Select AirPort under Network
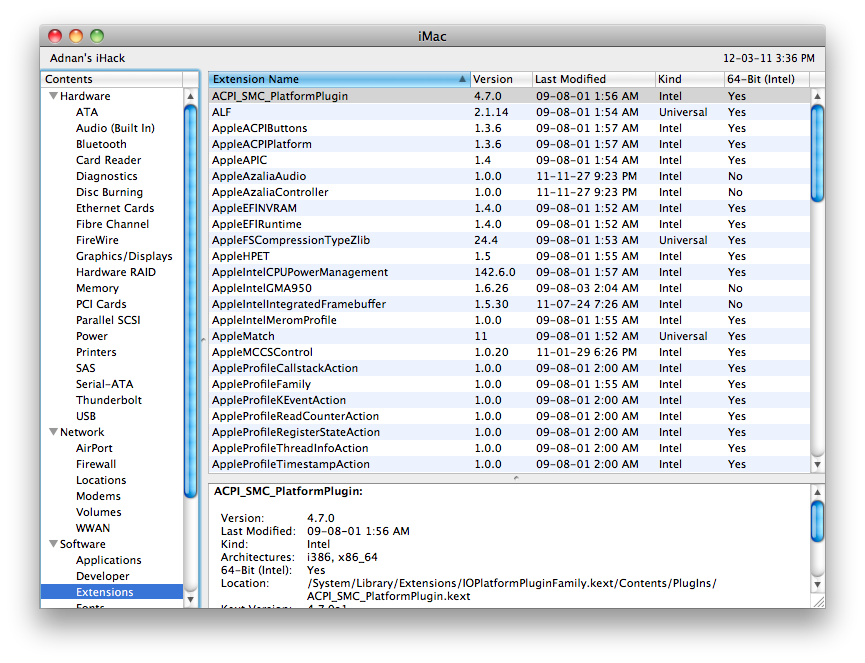Screen dimensions: 865x663 point(94,448)
